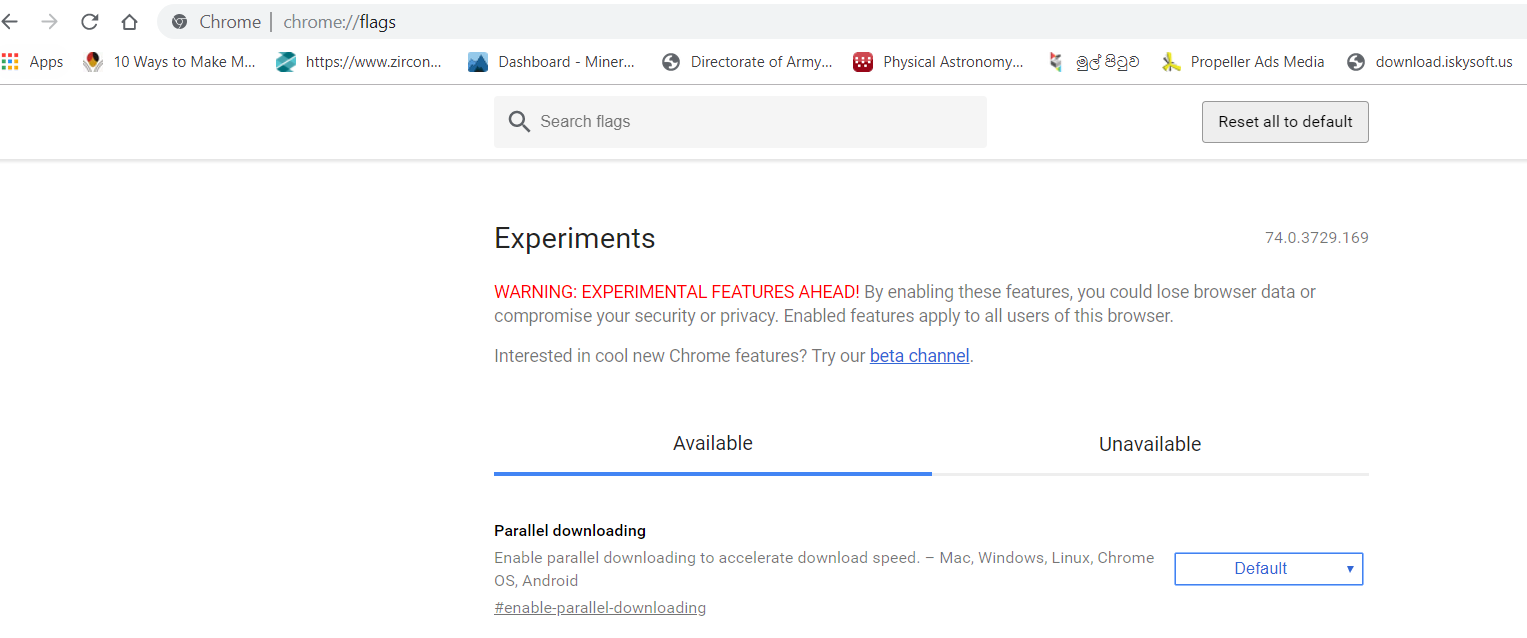Open the 10 Ways to Make M... bookmark
1527x638 pixels.
pyautogui.click(x=169, y=62)
